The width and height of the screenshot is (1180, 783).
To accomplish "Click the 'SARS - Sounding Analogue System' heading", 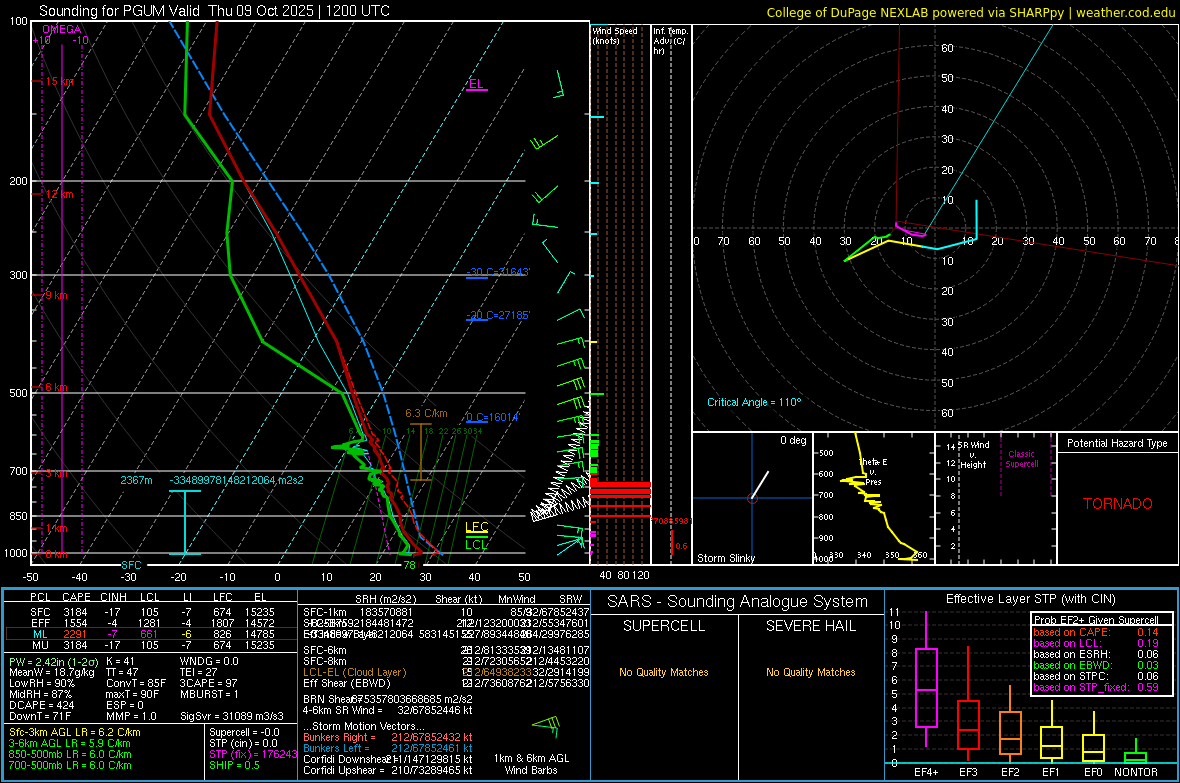I will pyautogui.click(x=738, y=602).
